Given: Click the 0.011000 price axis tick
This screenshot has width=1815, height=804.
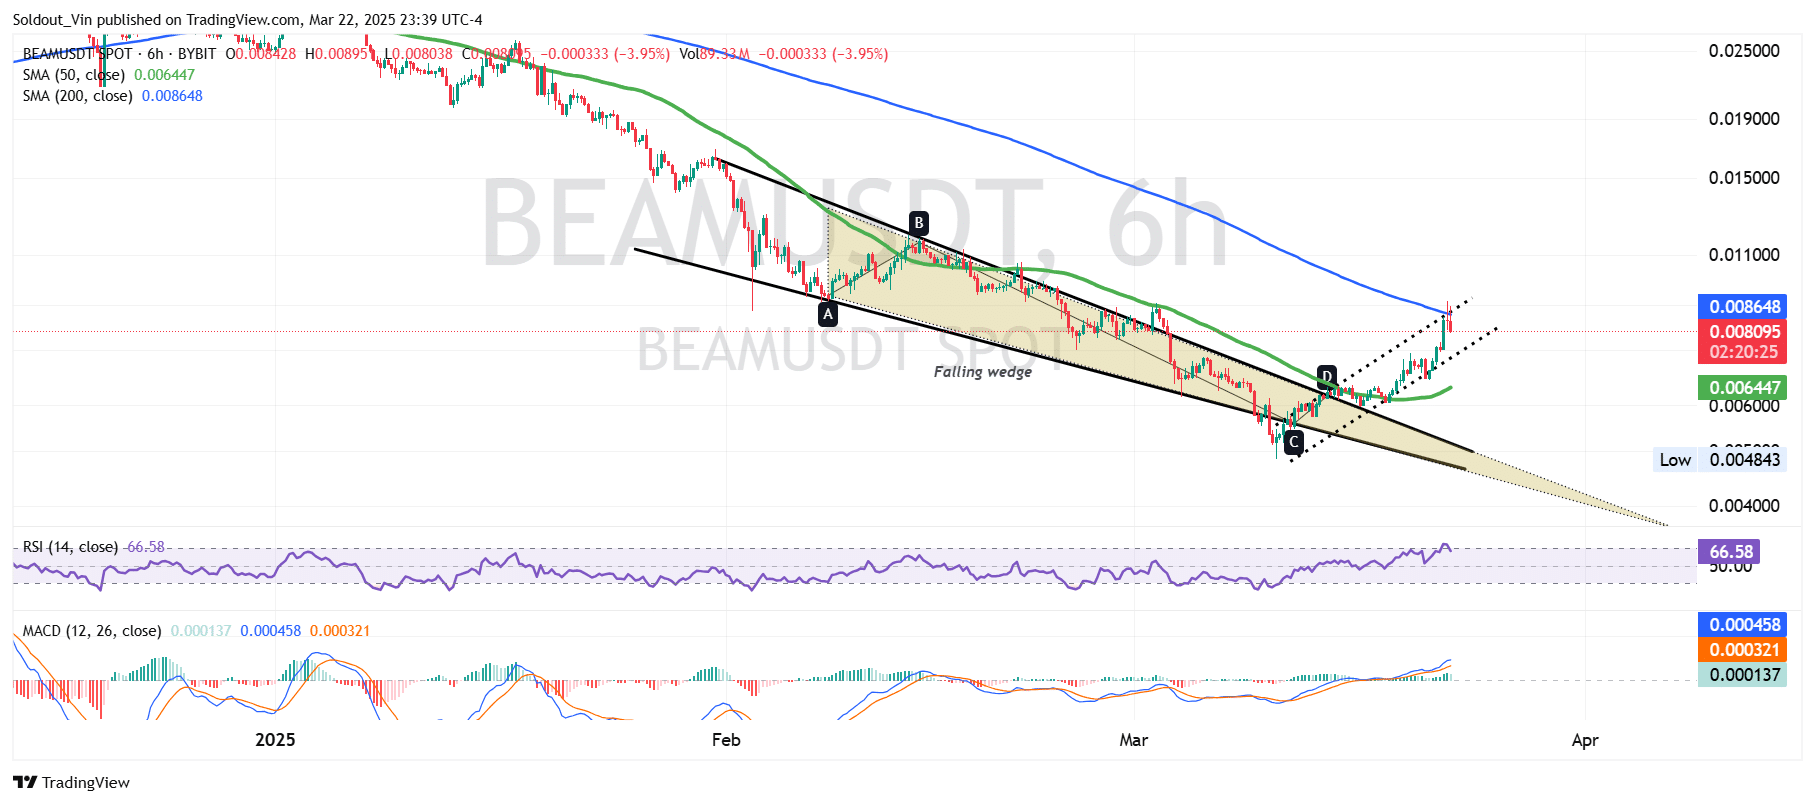Looking at the screenshot, I should [1744, 255].
